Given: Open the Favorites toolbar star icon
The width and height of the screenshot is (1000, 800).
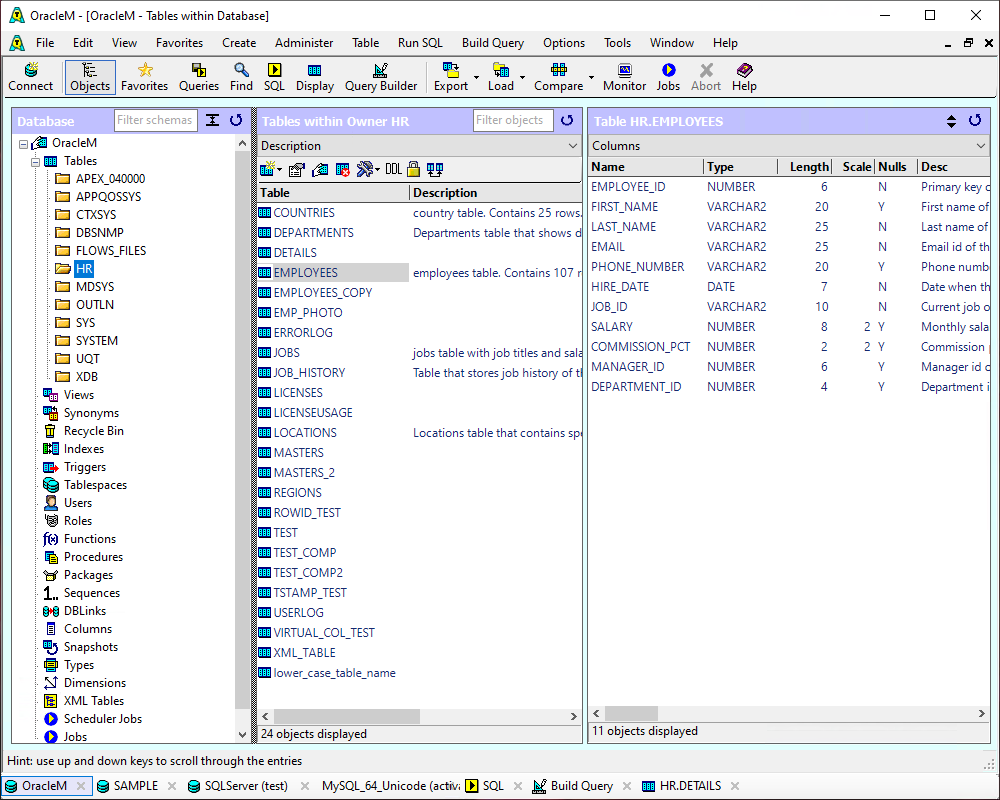Looking at the screenshot, I should [x=145, y=77].
